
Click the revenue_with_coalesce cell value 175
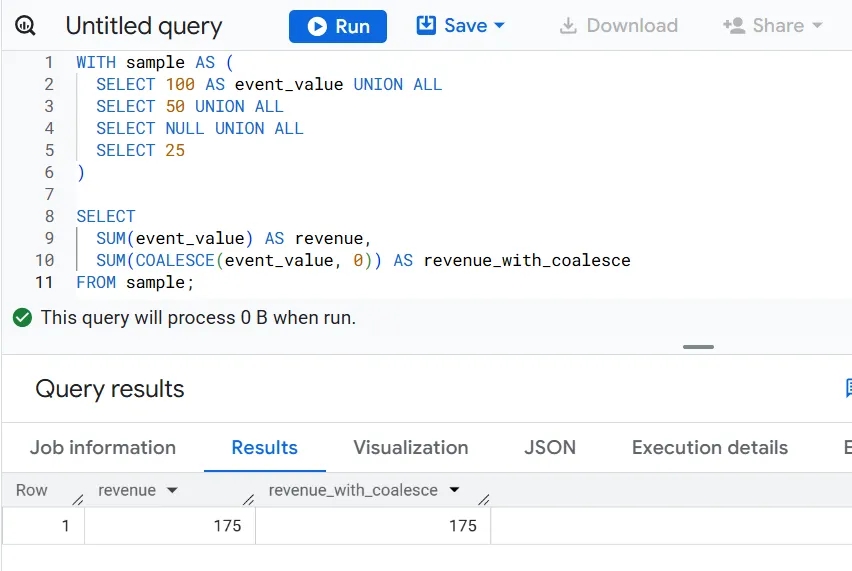(462, 526)
